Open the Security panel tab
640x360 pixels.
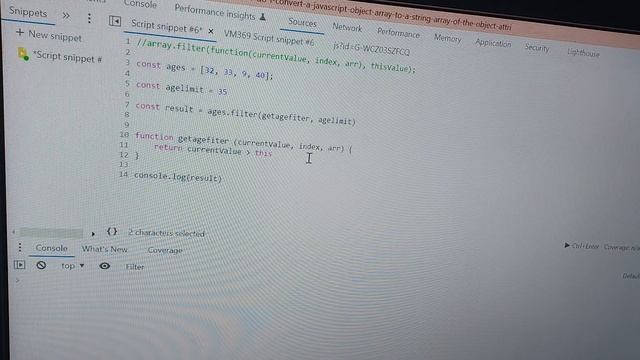click(x=537, y=48)
